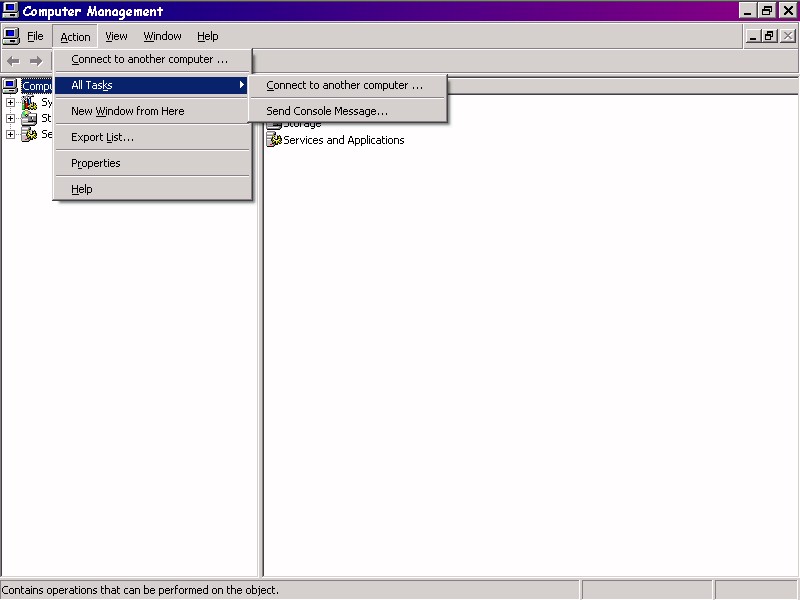This screenshot has height=600, width=800.
Task: Restore the inner console window
Action: coord(769,36)
